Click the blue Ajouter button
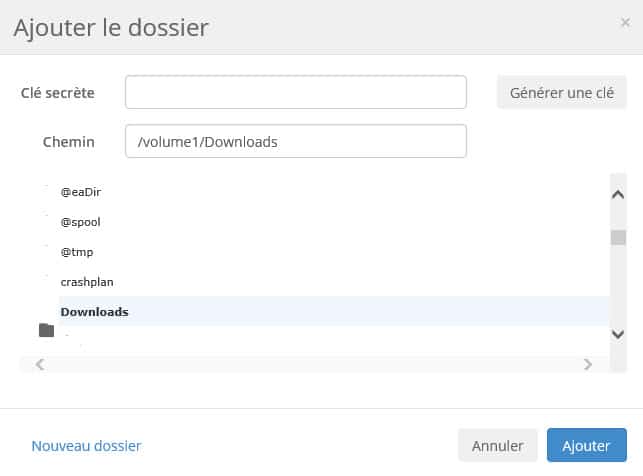Screen dimensions: 643x476 point(586,446)
